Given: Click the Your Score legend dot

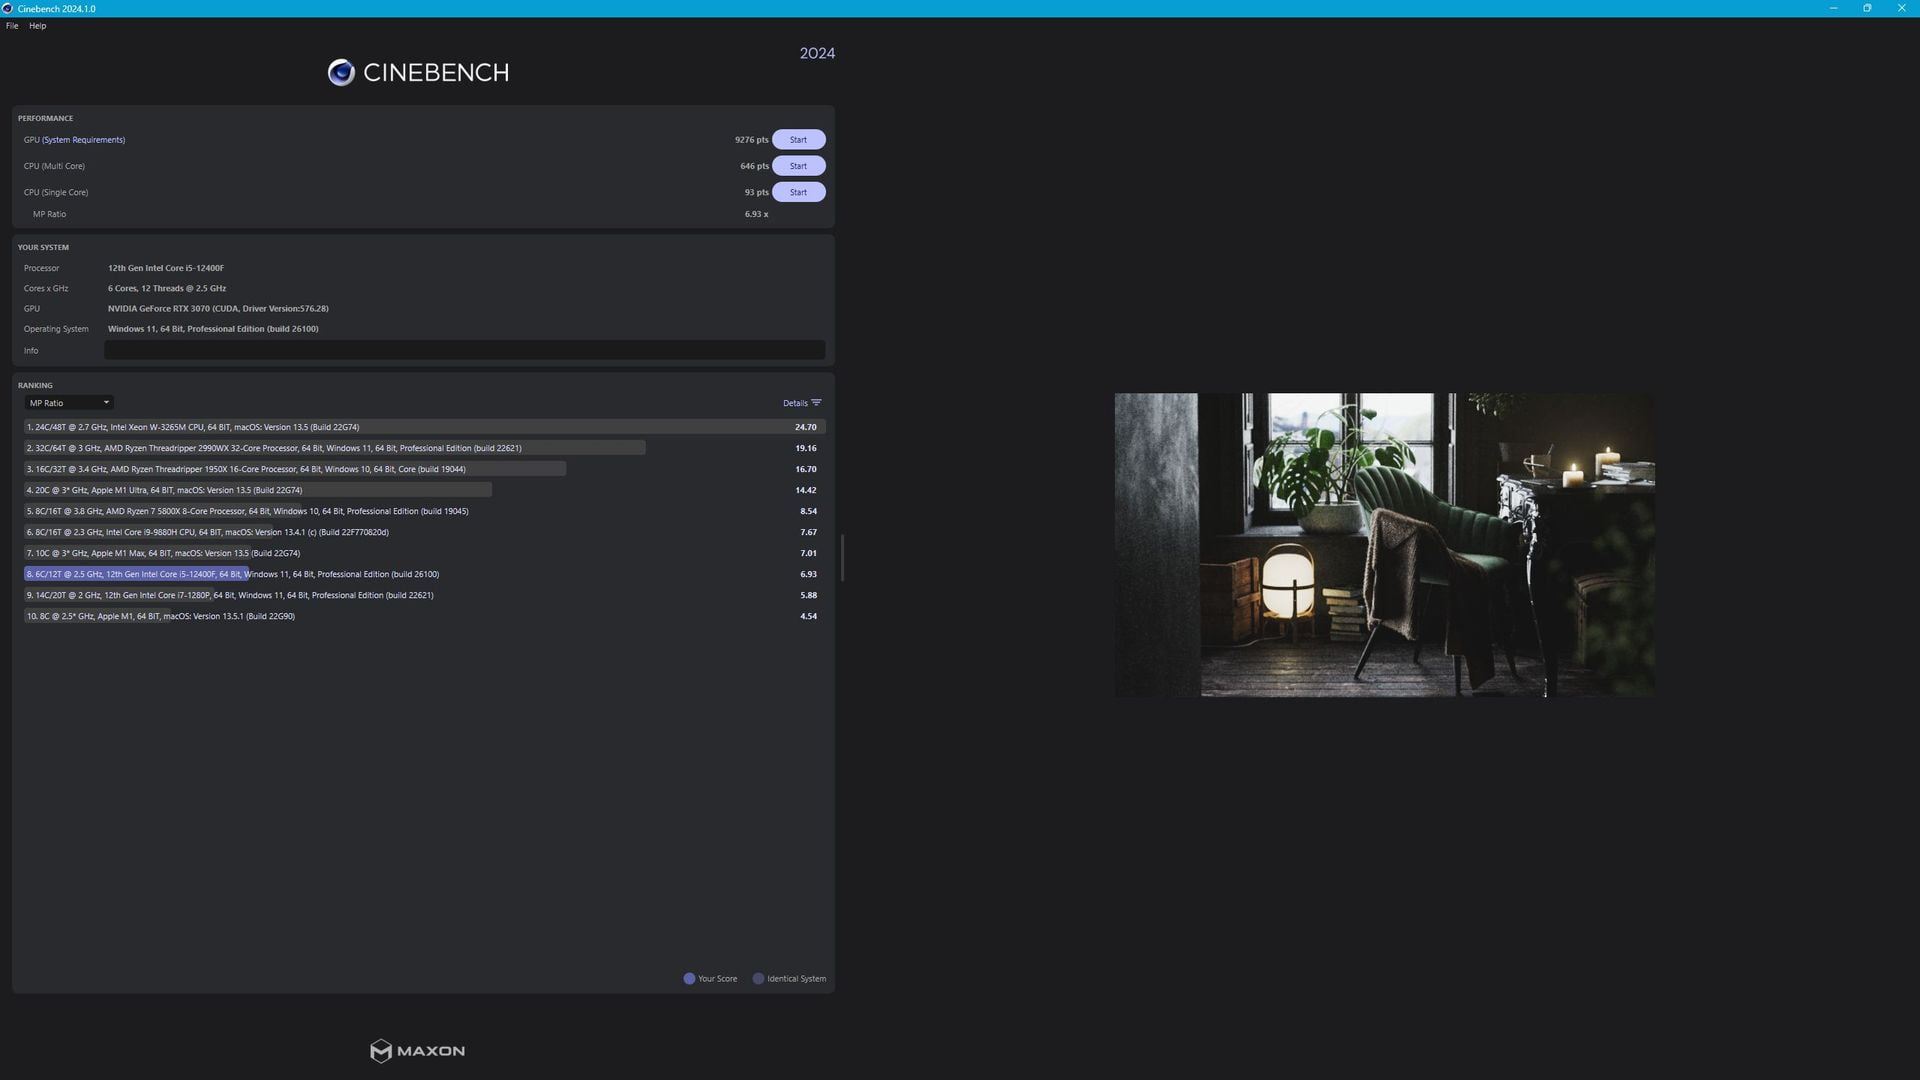Looking at the screenshot, I should pos(689,979).
